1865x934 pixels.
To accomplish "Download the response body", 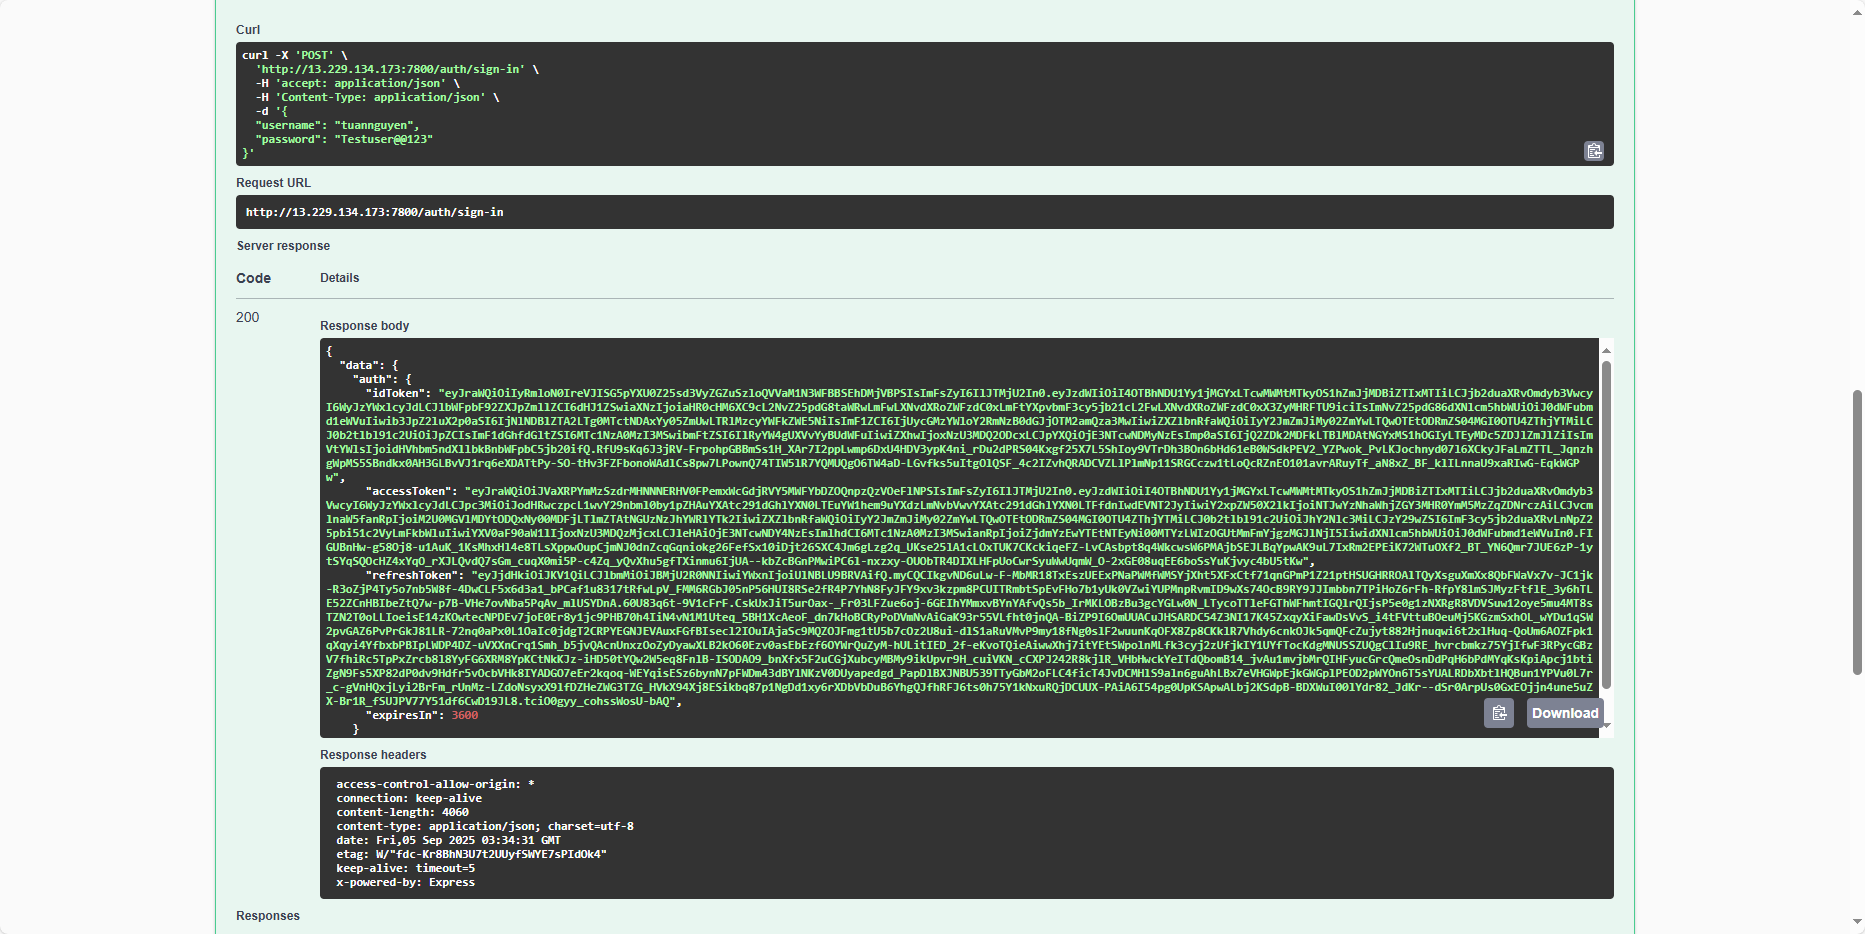I will pyautogui.click(x=1564, y=713).
